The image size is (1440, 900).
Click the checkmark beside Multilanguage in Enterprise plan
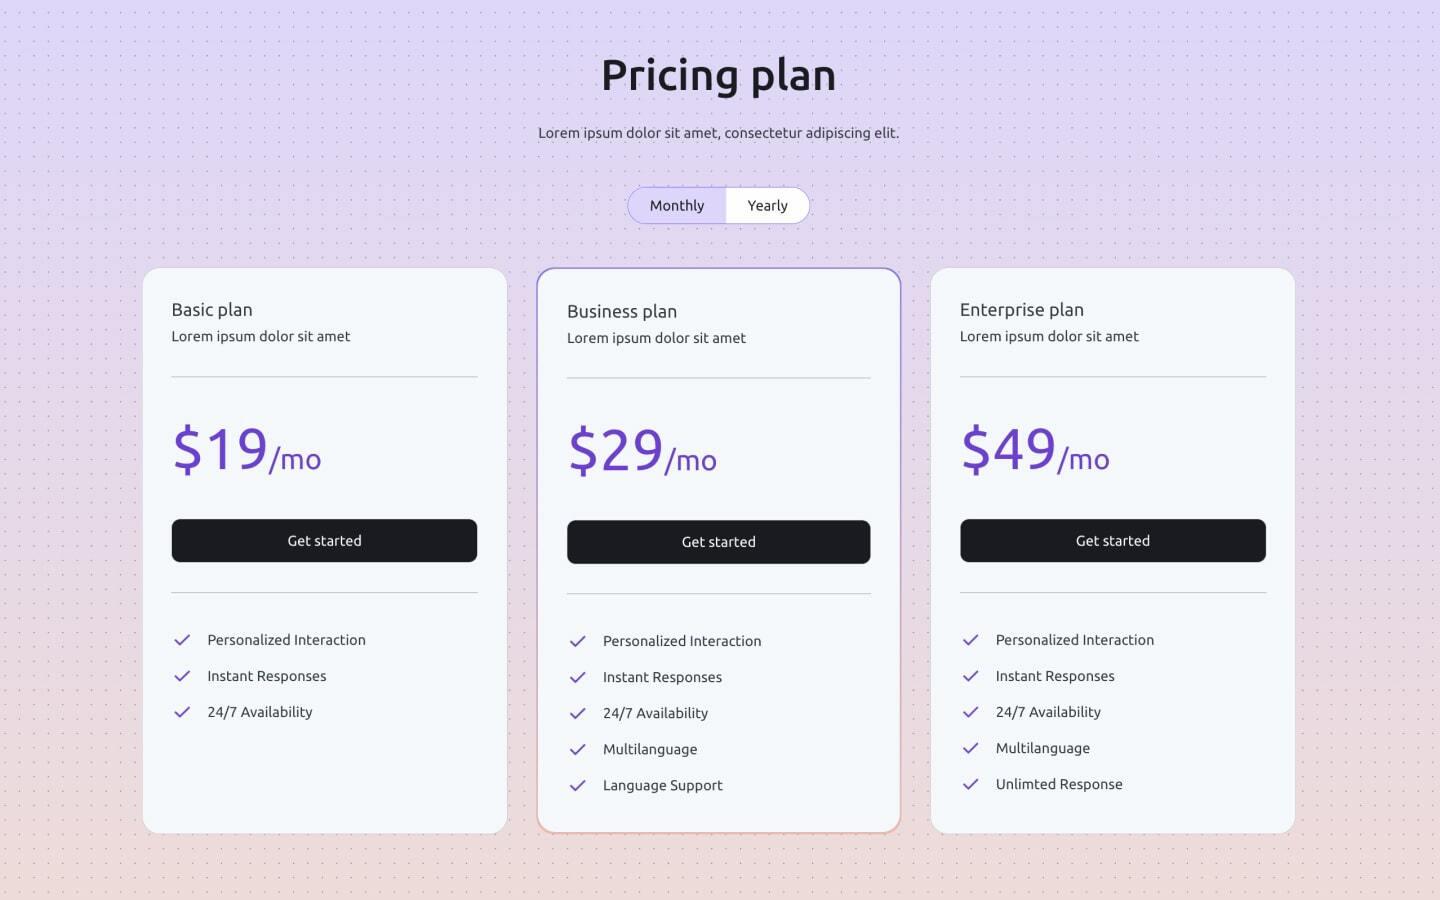pos(971,748)
